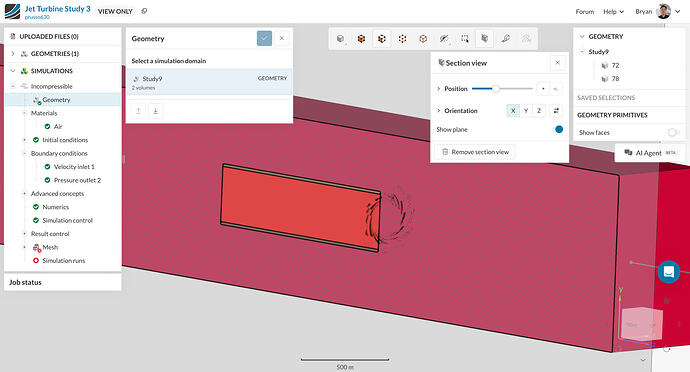The width and height of the screenshot is (690, 372).
Task: Activate the select edges tool
Action: (402, 39)
